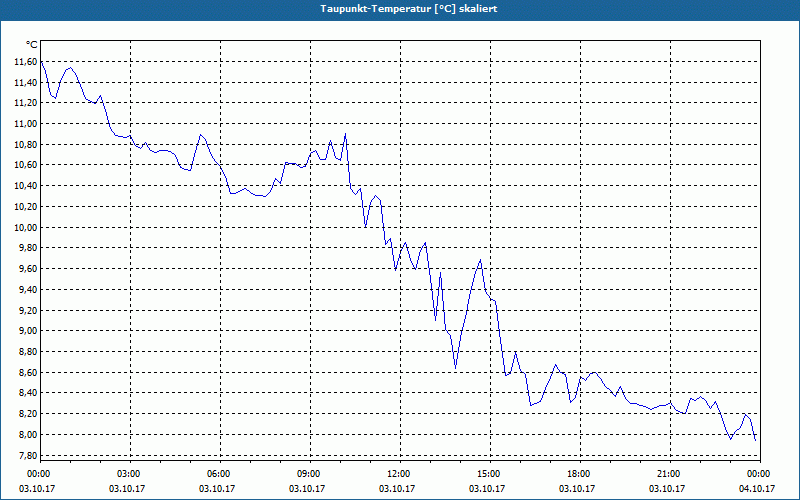This screenshot has height=500, width=800.
Task: Click the 04.10.17 date label
Action: (757, 489)
